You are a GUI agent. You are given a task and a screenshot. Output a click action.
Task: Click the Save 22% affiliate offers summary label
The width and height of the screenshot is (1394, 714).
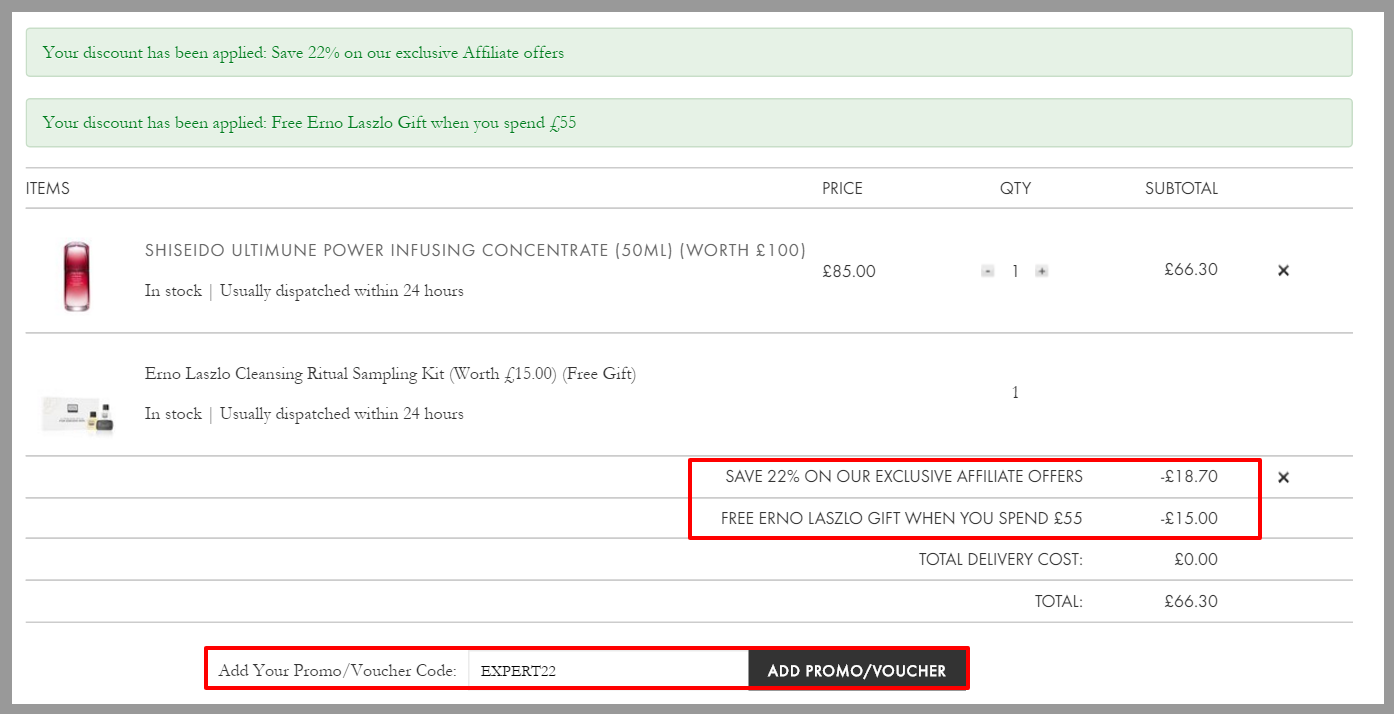(904, 476)
